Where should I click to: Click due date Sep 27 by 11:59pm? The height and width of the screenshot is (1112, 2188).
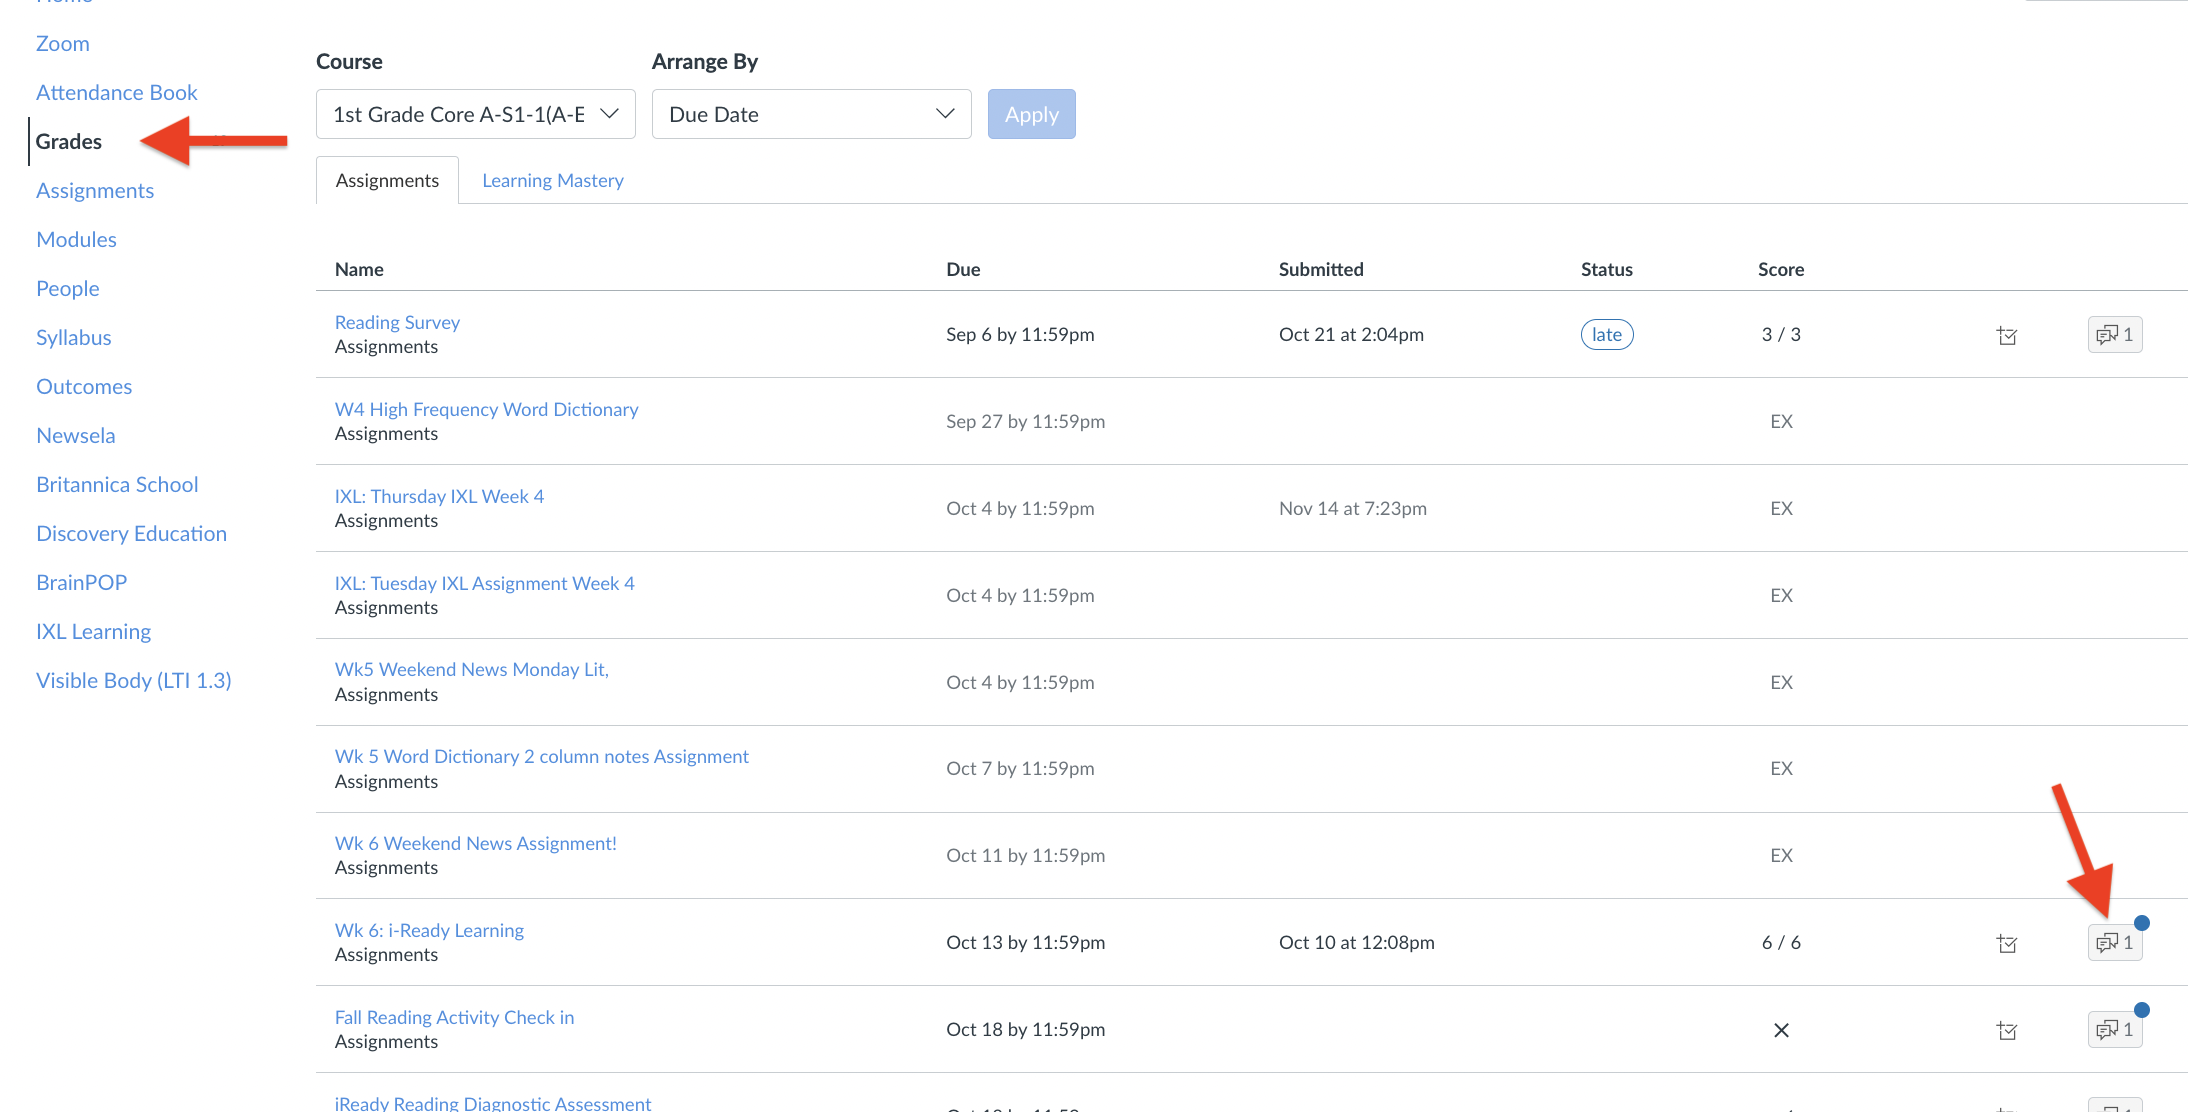[1025, 422]
